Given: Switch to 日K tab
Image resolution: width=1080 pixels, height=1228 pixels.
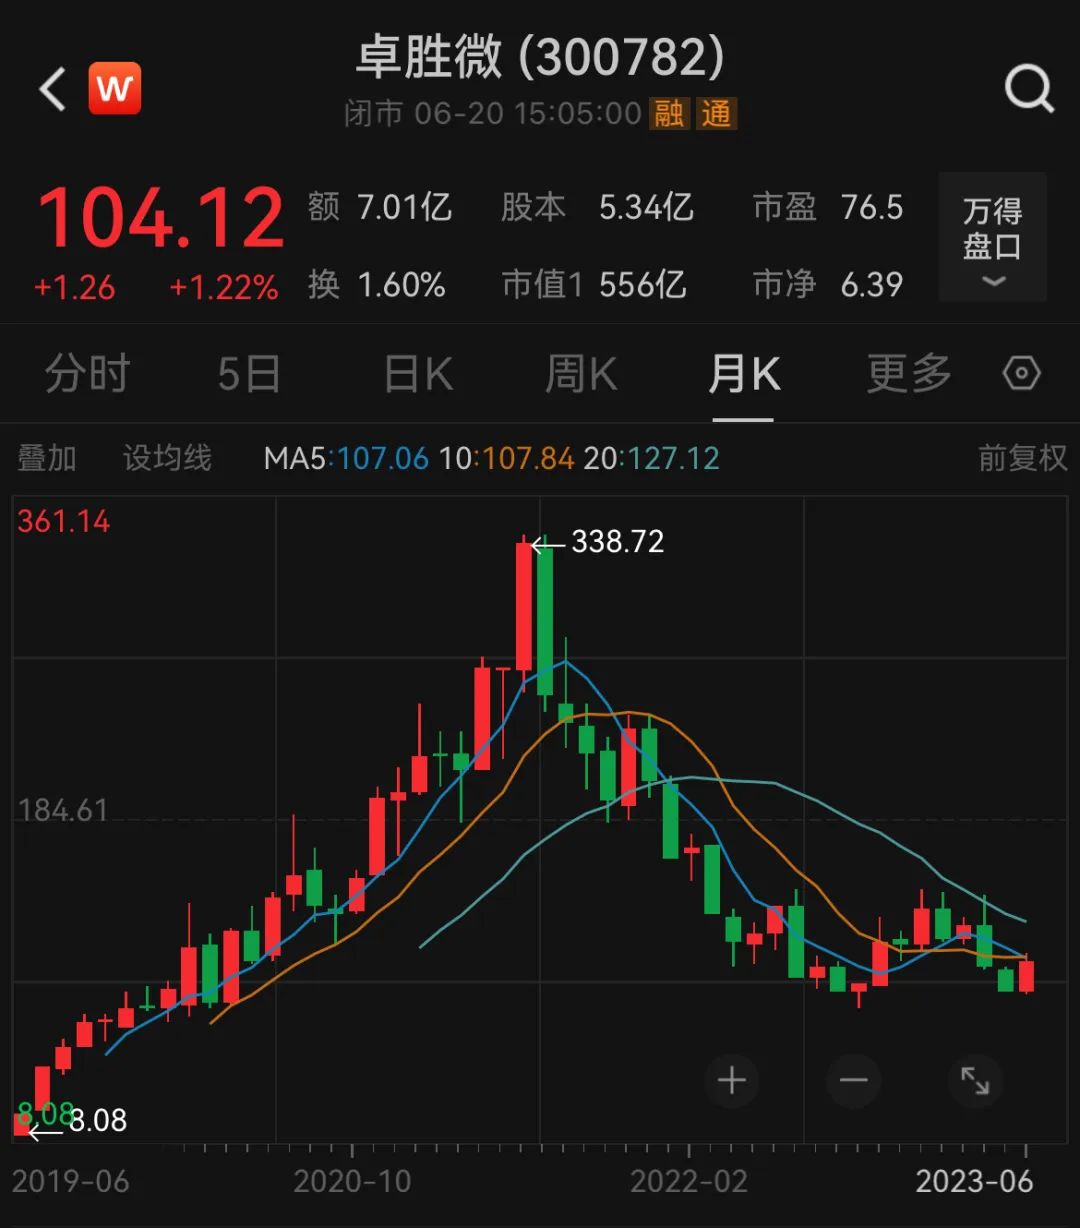Looking at the screenshot, I should 419,374.
